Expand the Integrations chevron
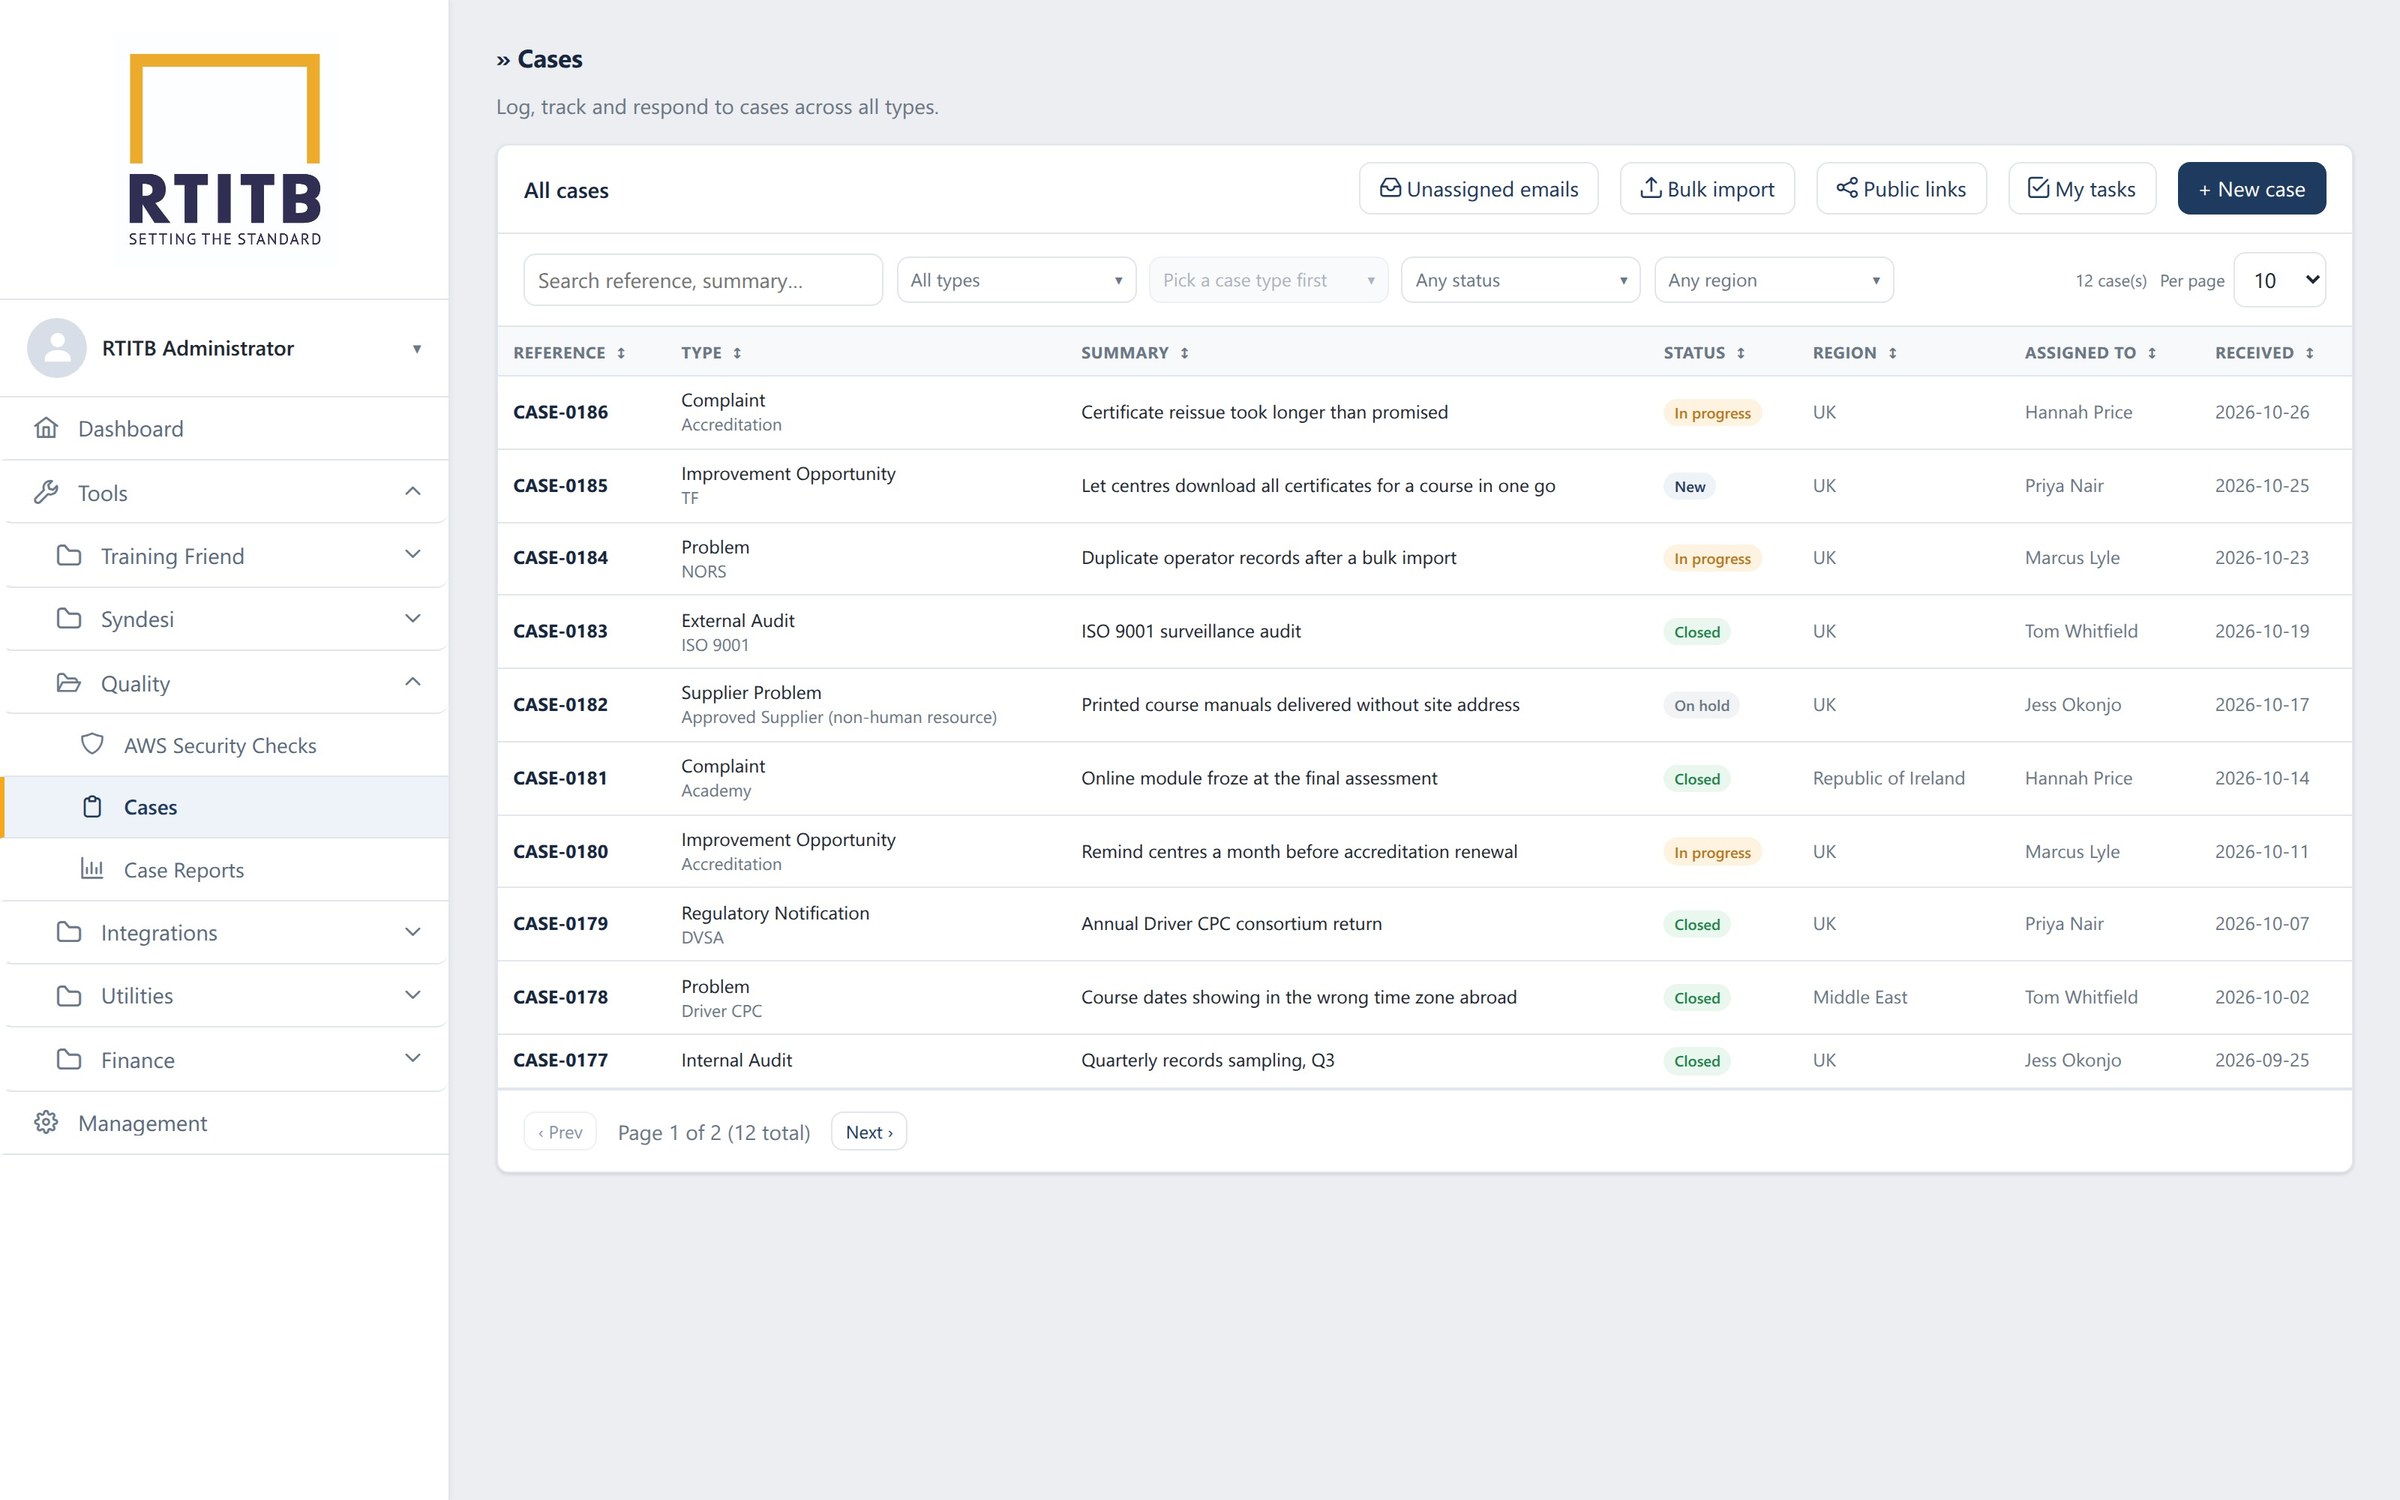 click(413, 931)
